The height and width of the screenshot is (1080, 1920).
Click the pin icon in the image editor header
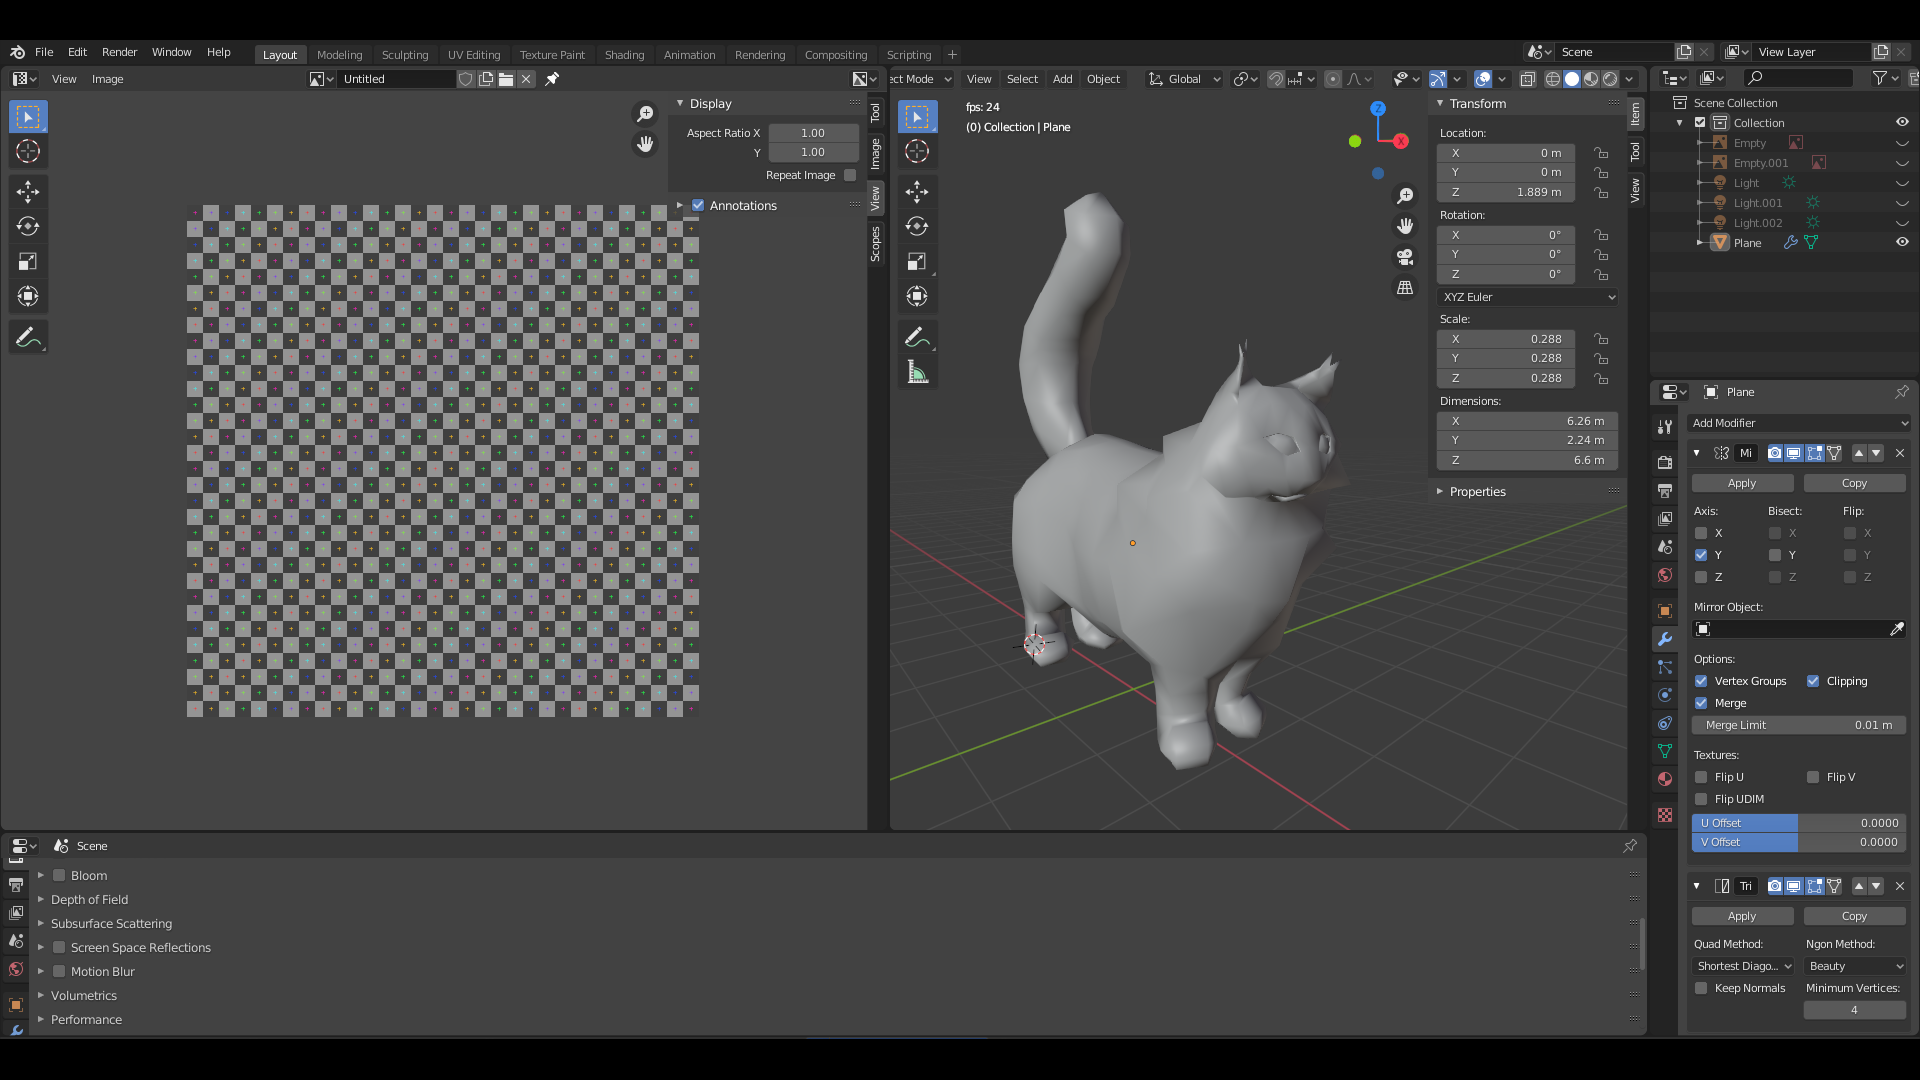(552, 79)
